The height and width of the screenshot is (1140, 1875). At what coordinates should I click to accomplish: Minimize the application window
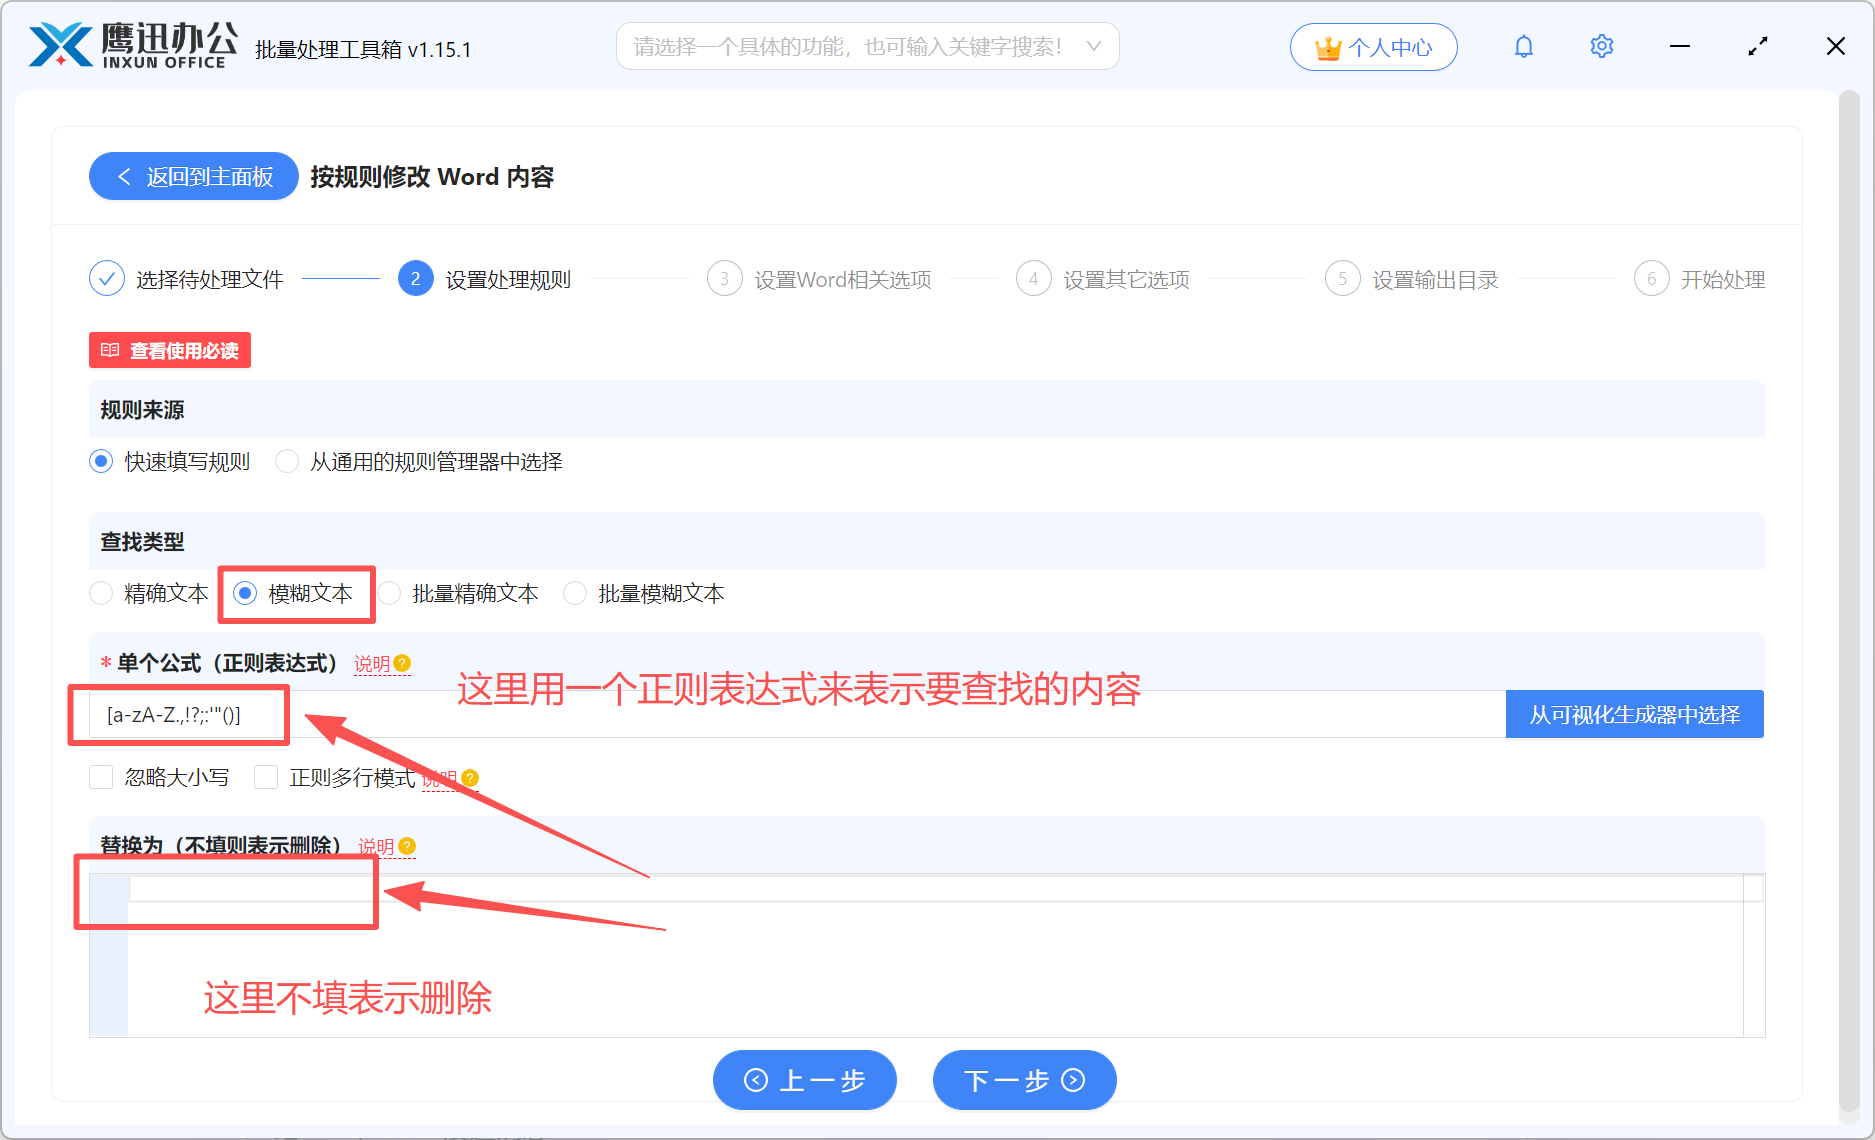[x=1680, y=47]
